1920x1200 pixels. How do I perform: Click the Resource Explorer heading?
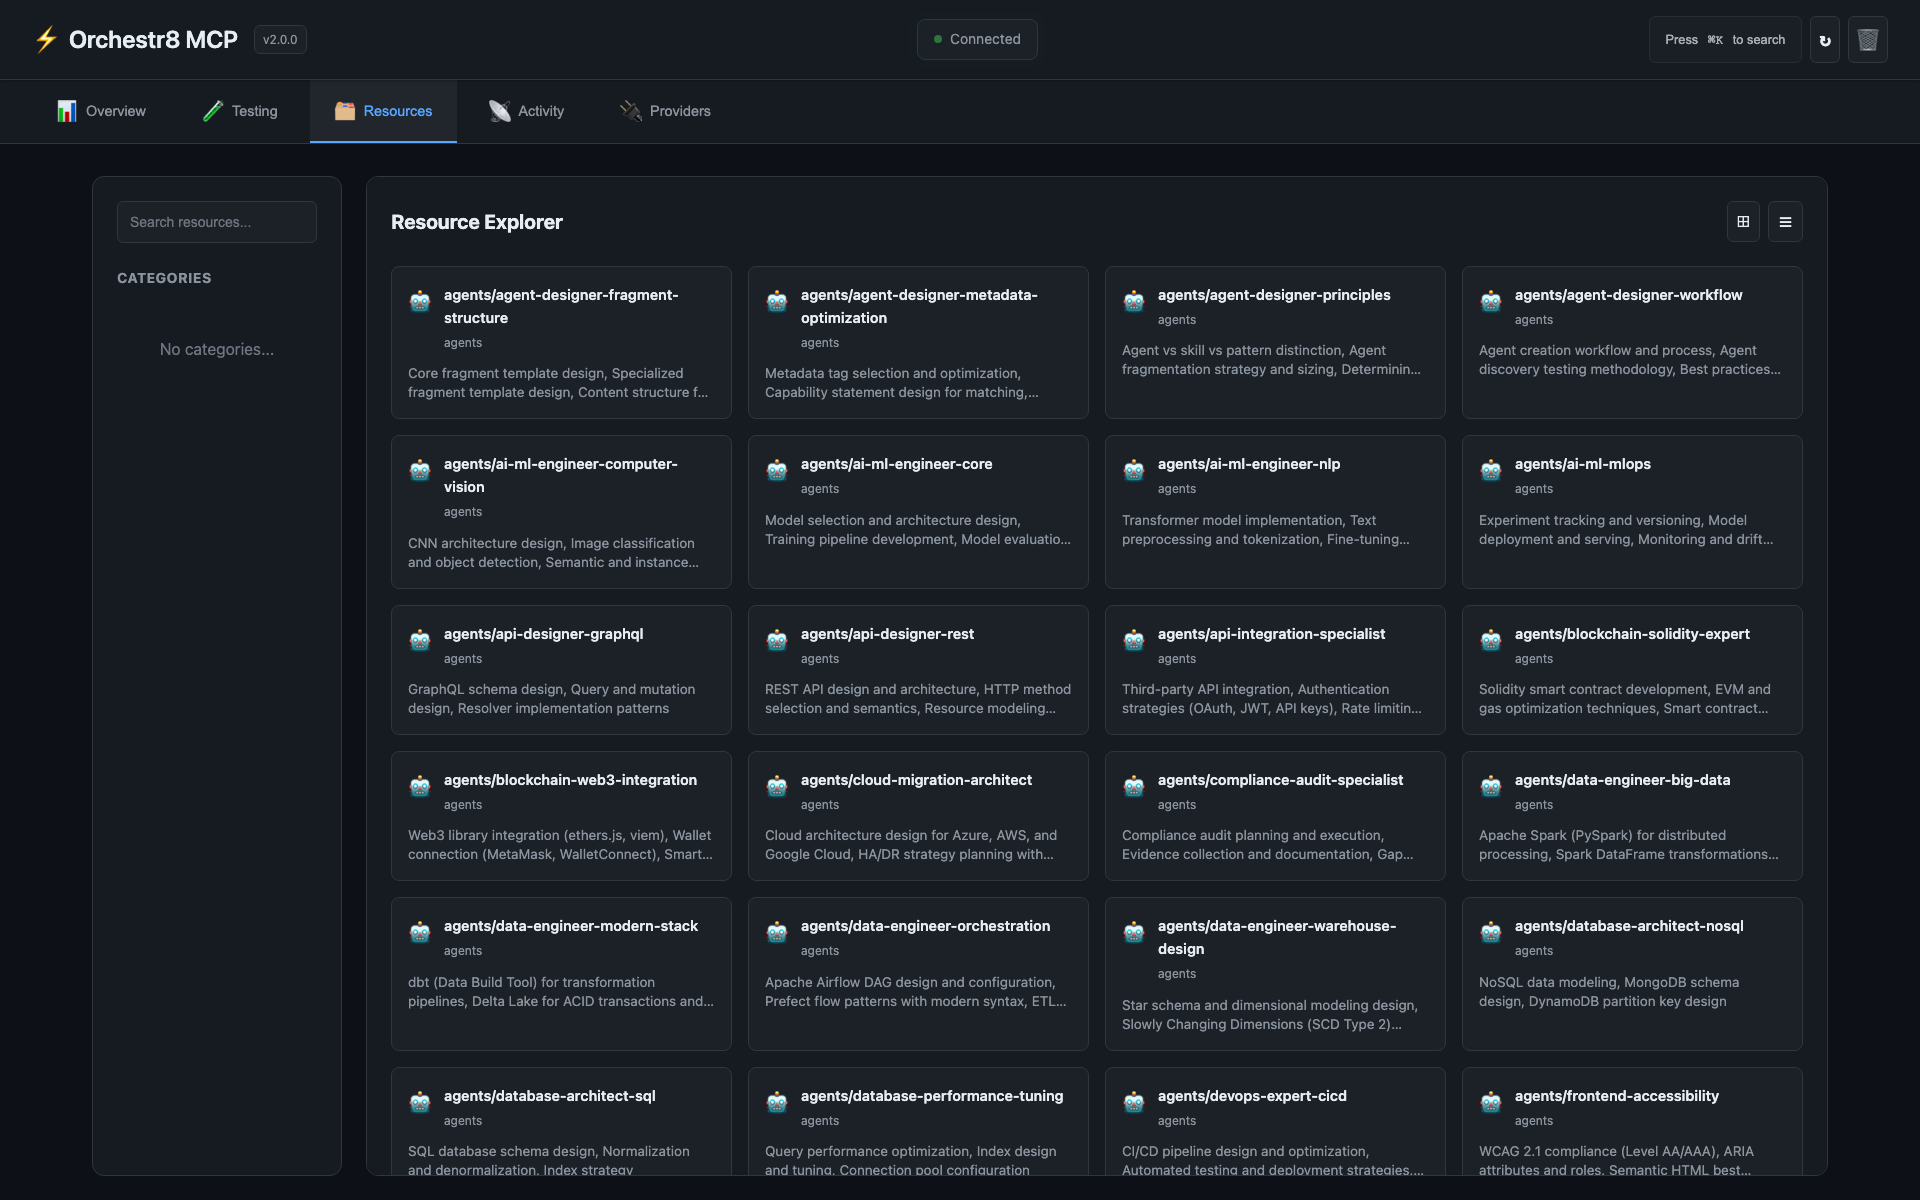477,222
